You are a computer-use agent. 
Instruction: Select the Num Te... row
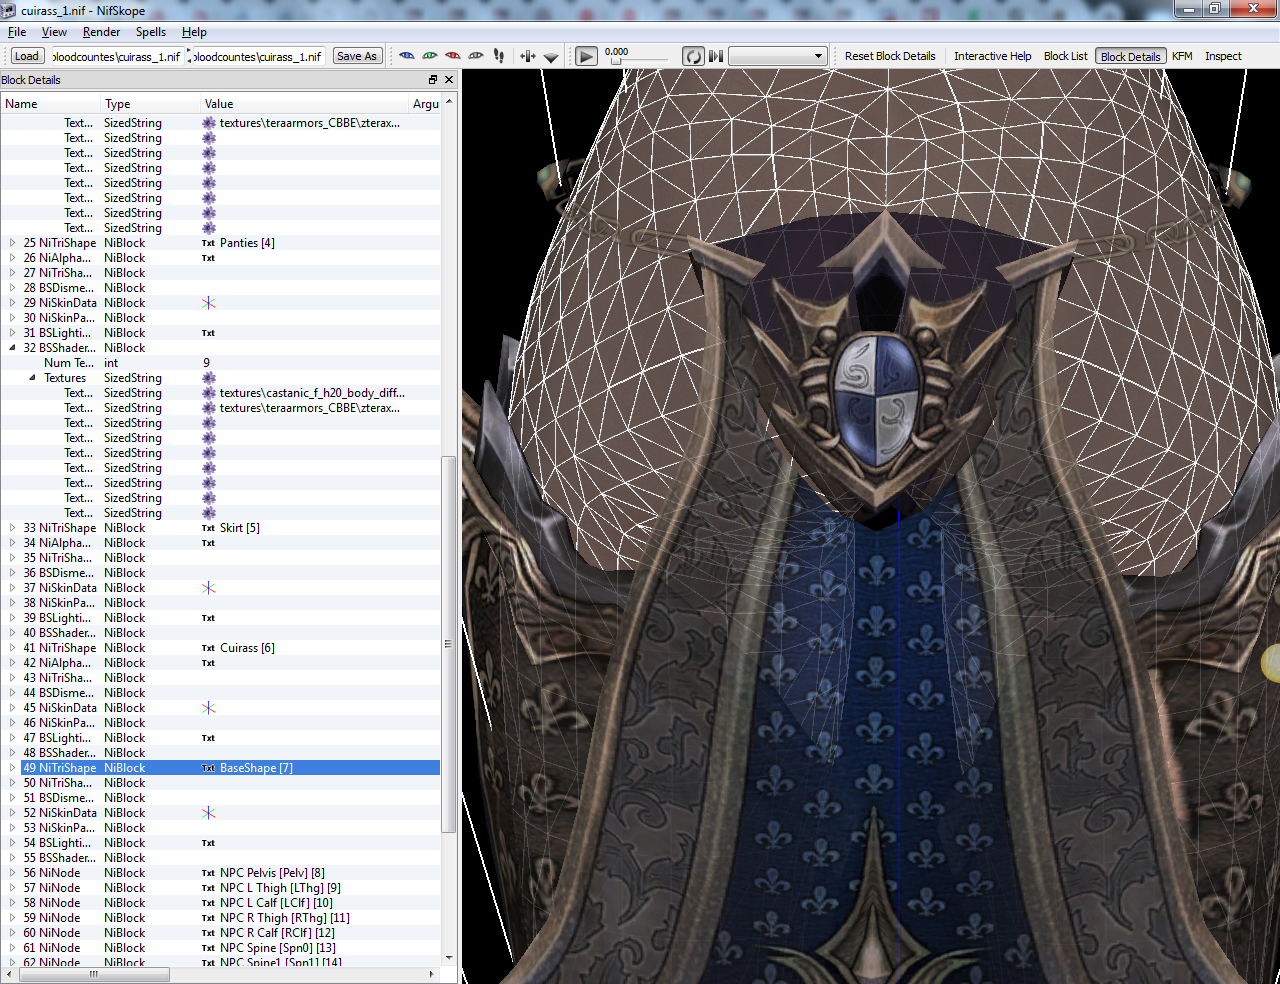pos(220,363)
